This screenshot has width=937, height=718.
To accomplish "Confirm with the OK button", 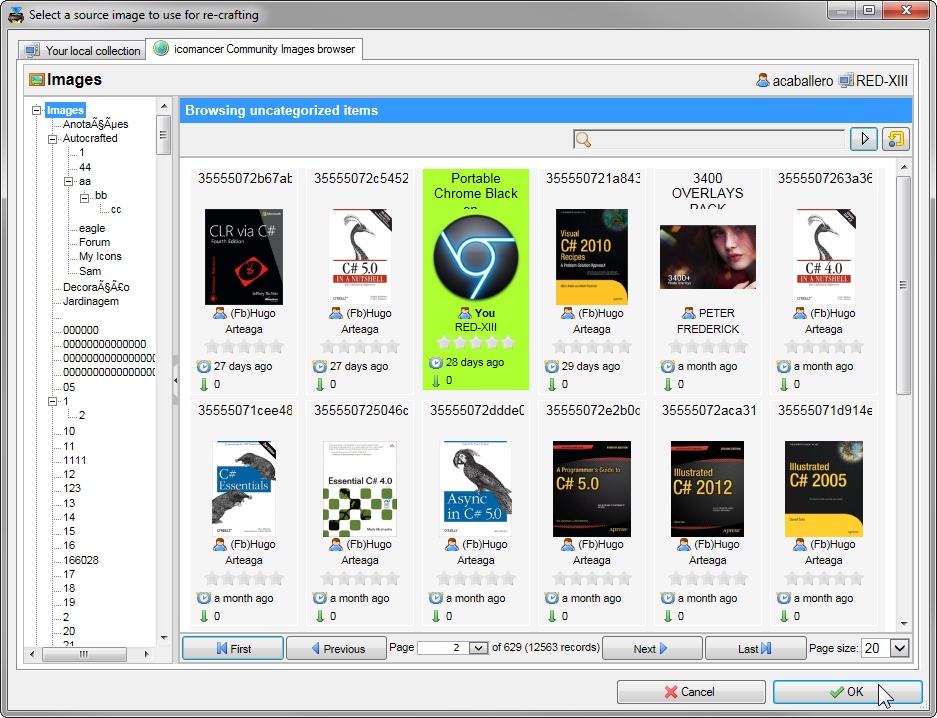I will point(847,692).
